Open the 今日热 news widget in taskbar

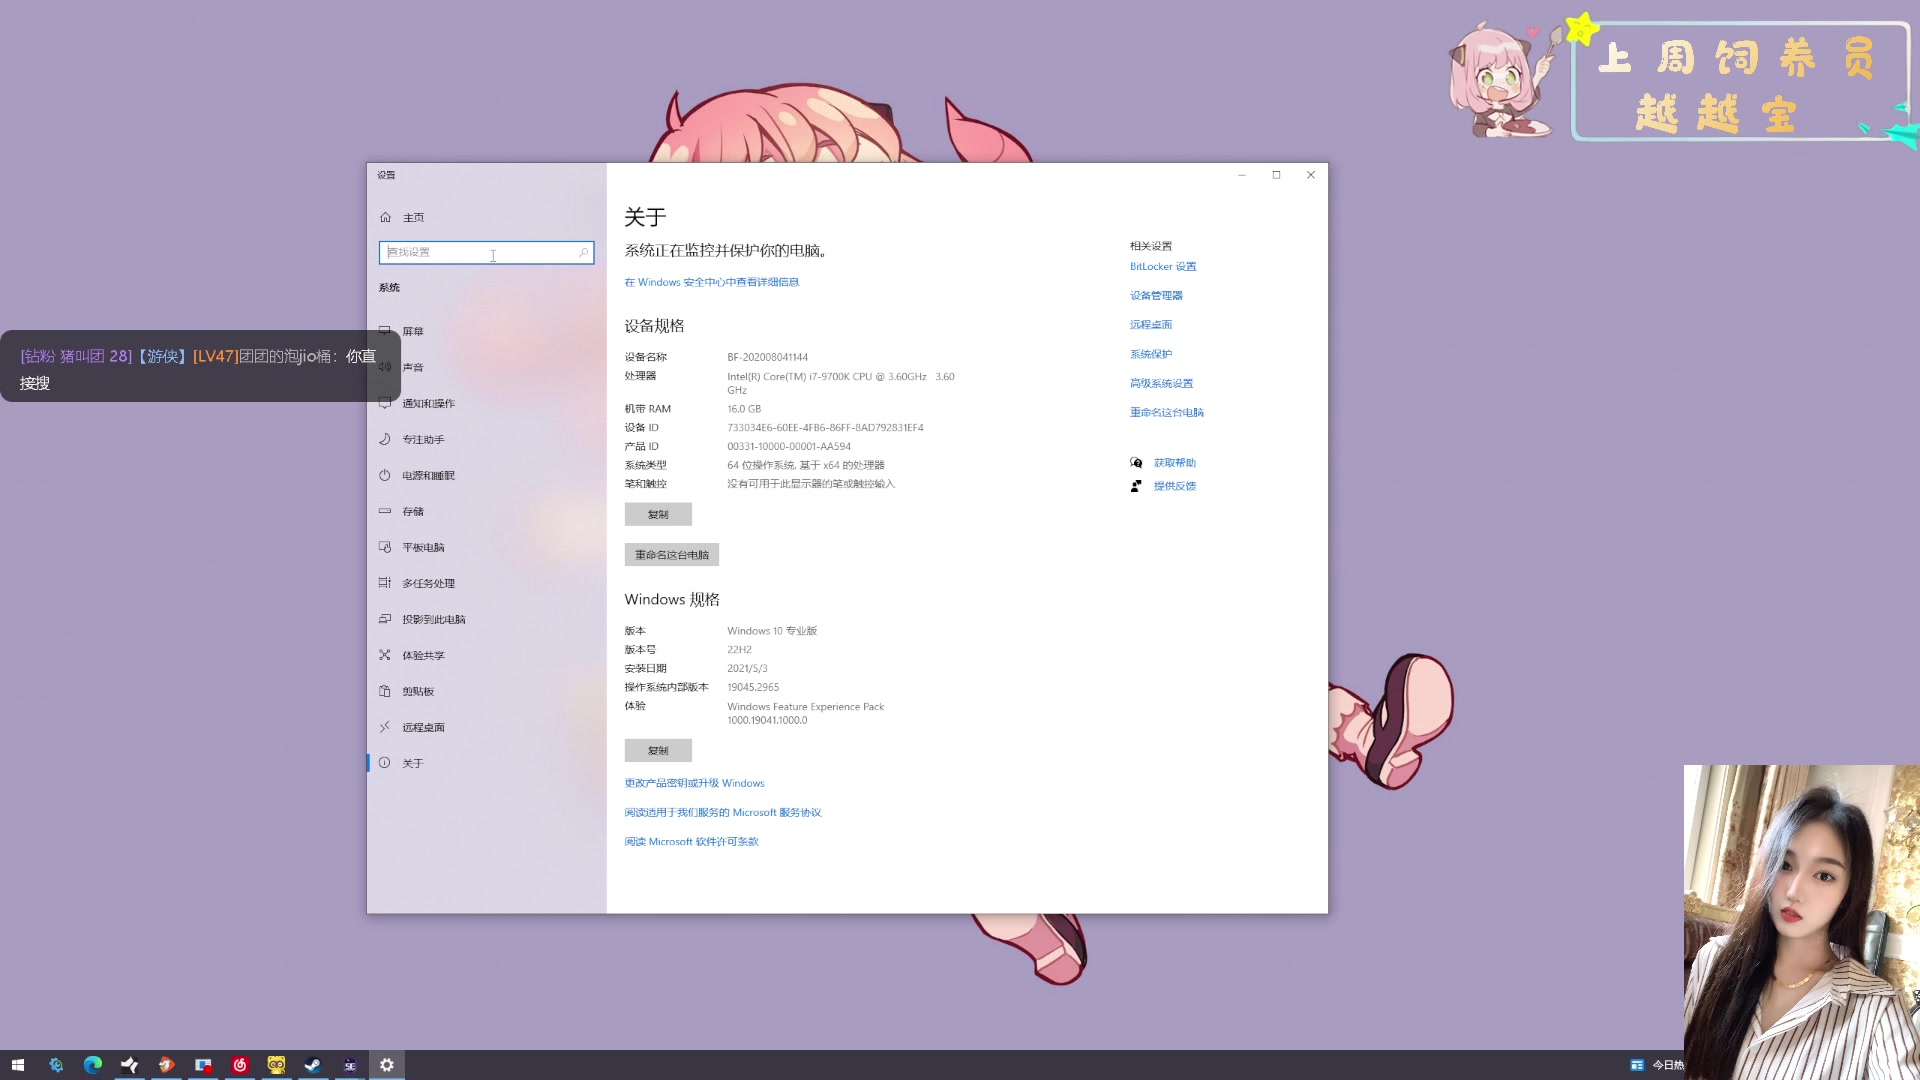[1656, 1065]
